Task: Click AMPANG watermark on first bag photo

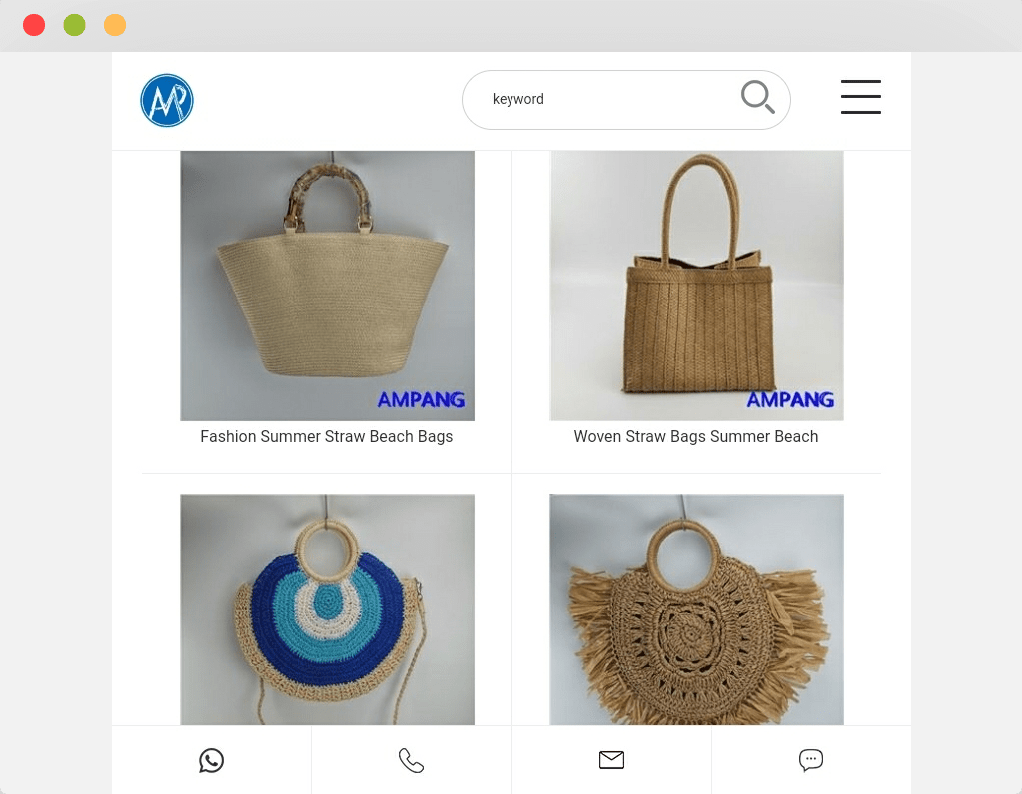Action: (421, 400)
